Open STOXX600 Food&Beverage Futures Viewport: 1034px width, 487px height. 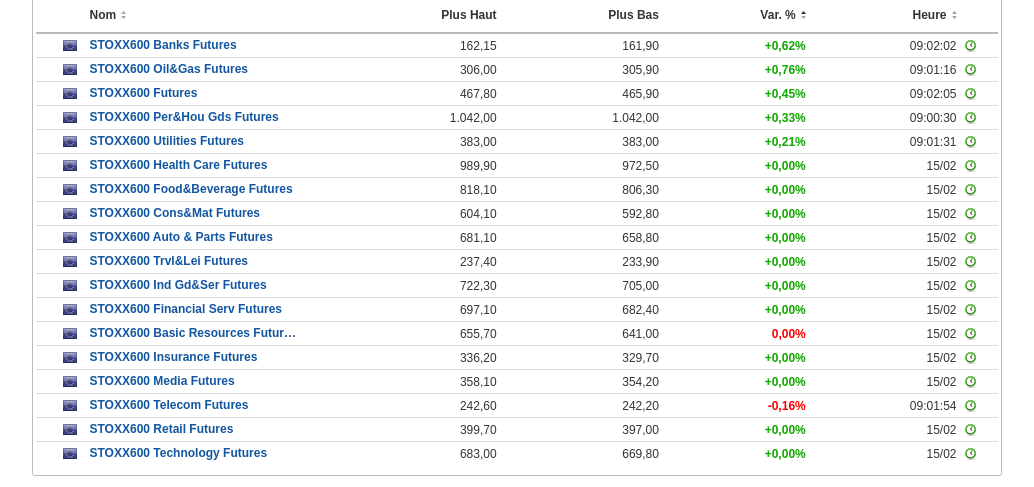191,189
